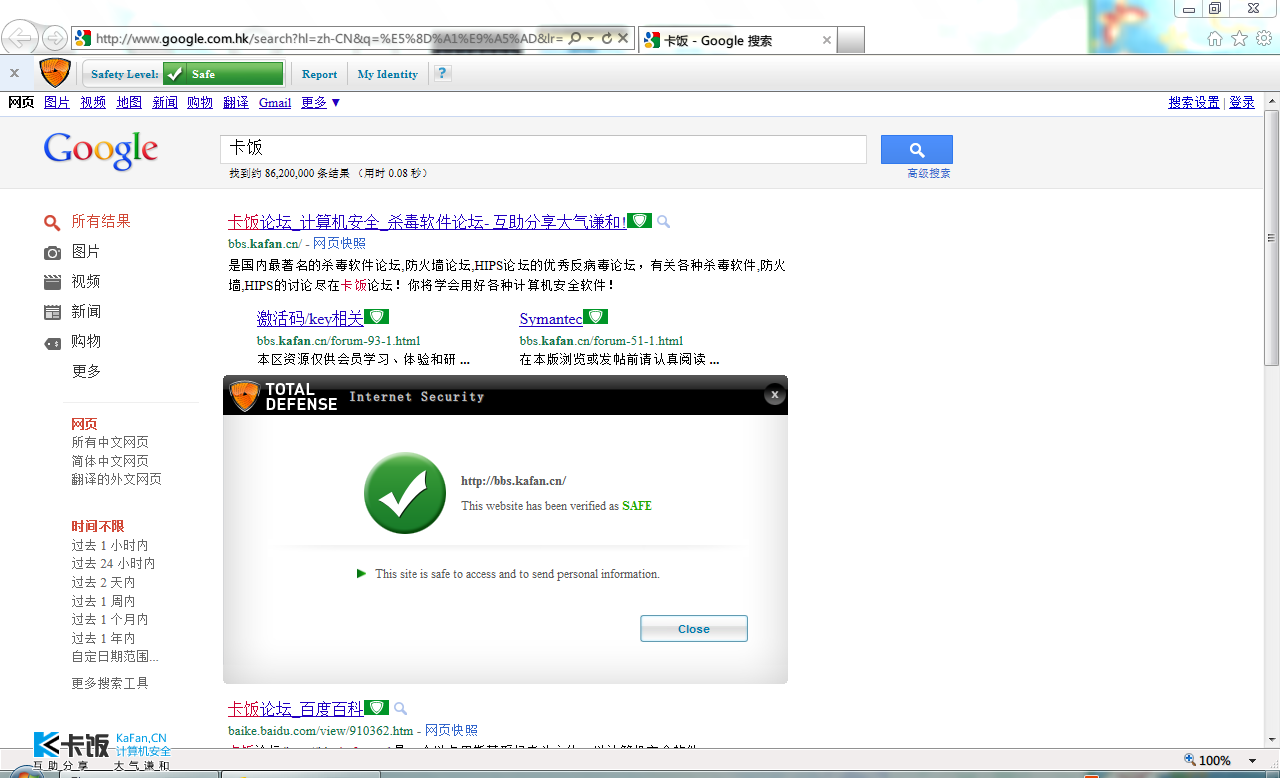The height and width of the screenshot is (778, 1280).
Task: Click the green Safe safety level indicator
Action: click(x=223, y=74)
